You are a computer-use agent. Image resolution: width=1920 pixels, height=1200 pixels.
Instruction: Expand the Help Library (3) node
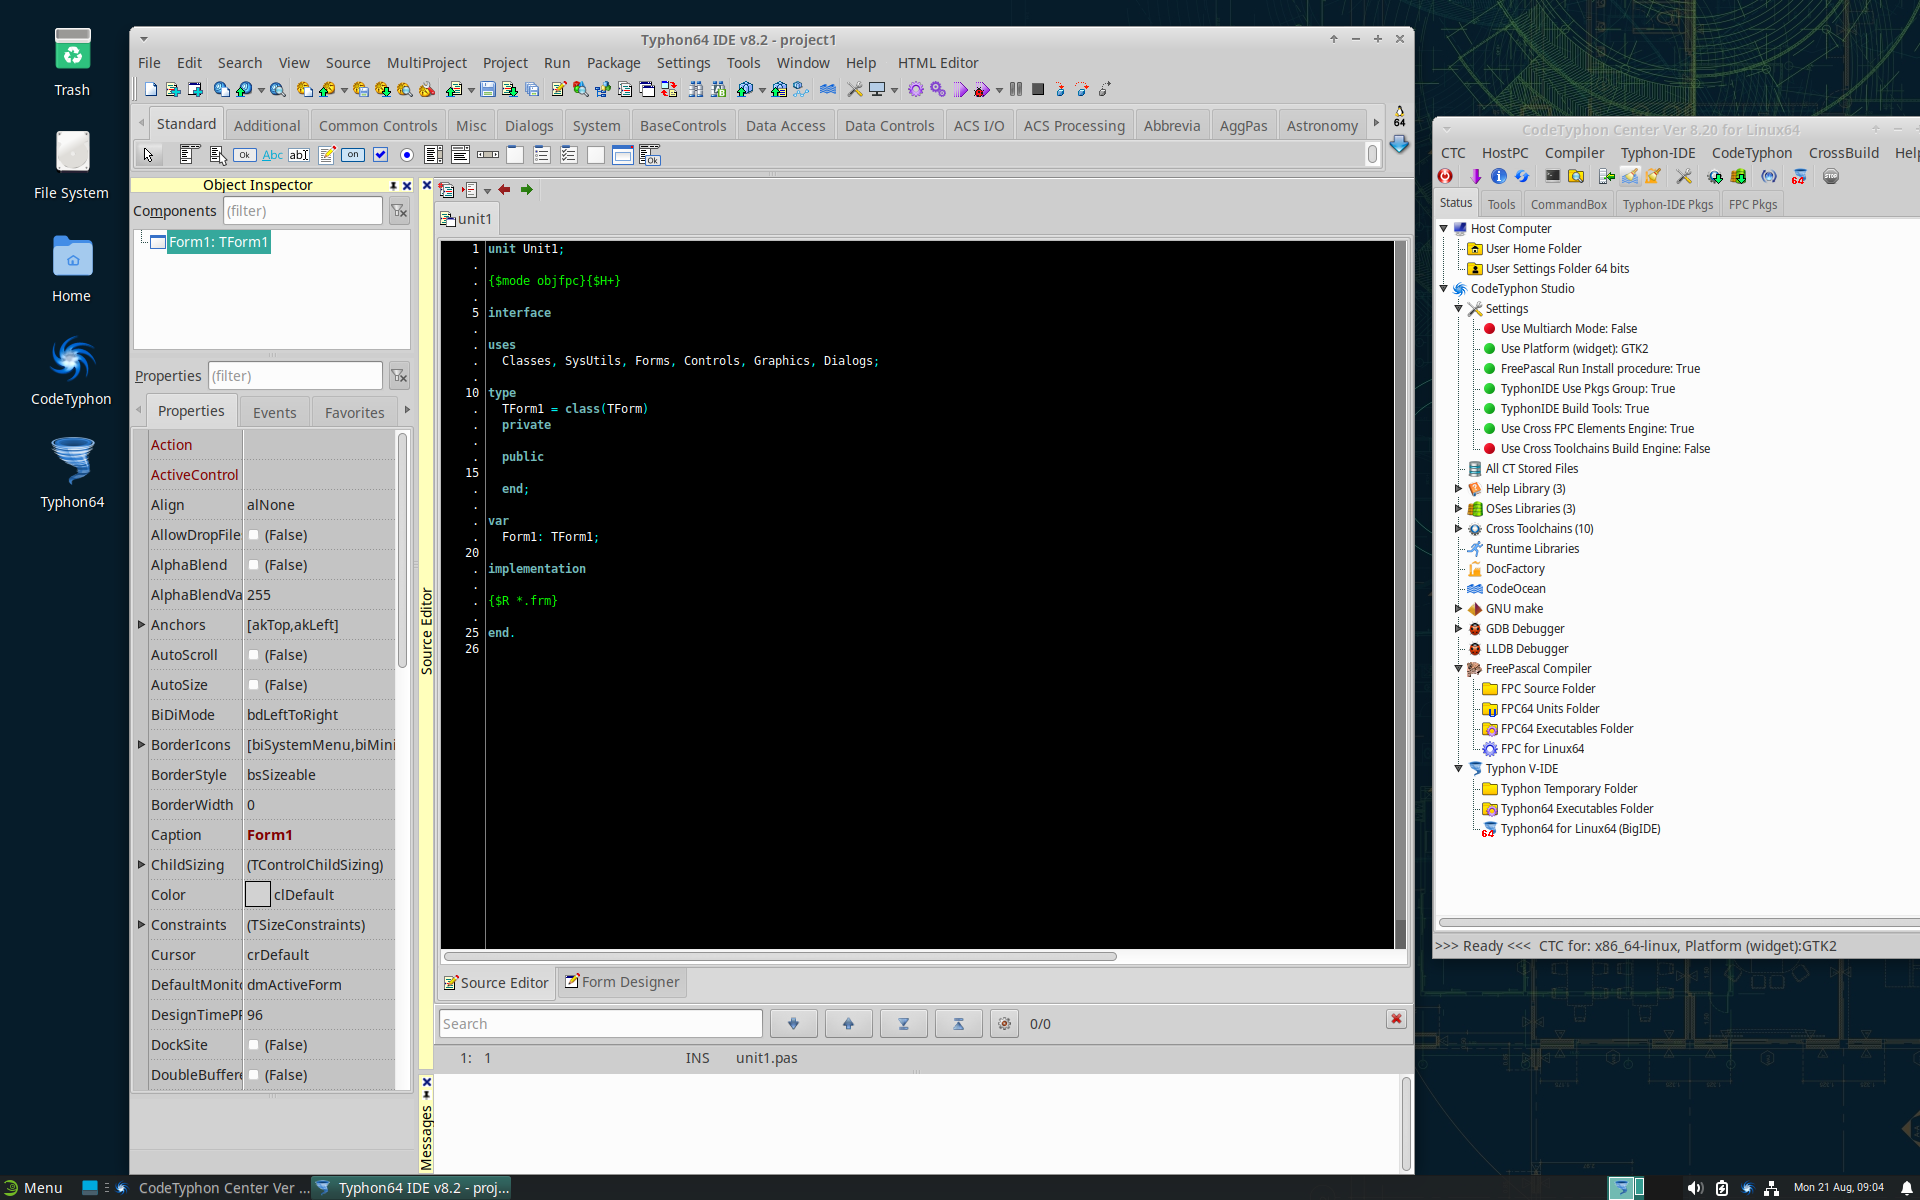1459,489
